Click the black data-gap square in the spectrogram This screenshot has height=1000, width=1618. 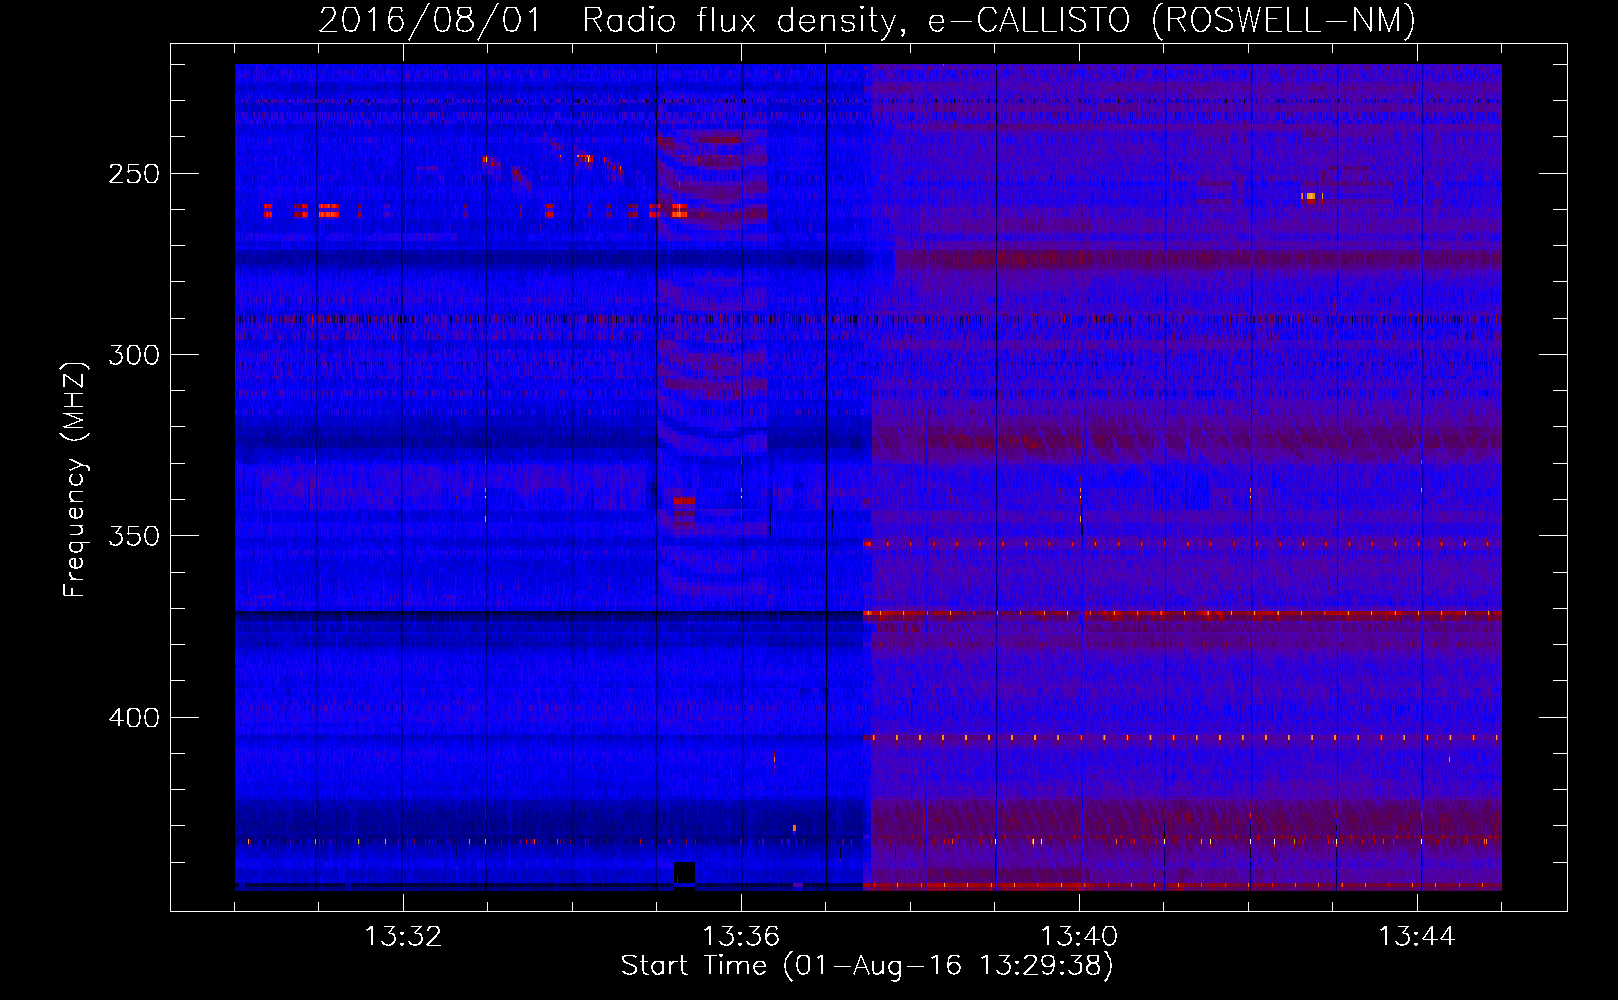[x=684, y=872]
